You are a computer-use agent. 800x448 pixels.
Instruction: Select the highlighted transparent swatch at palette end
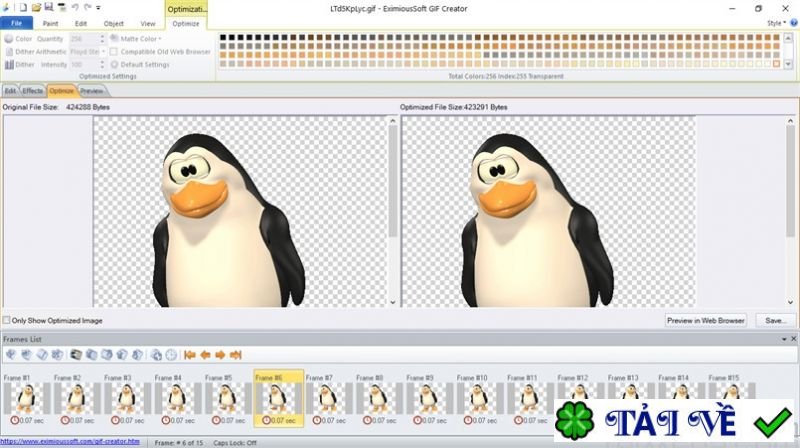click(x=777, y=64)
